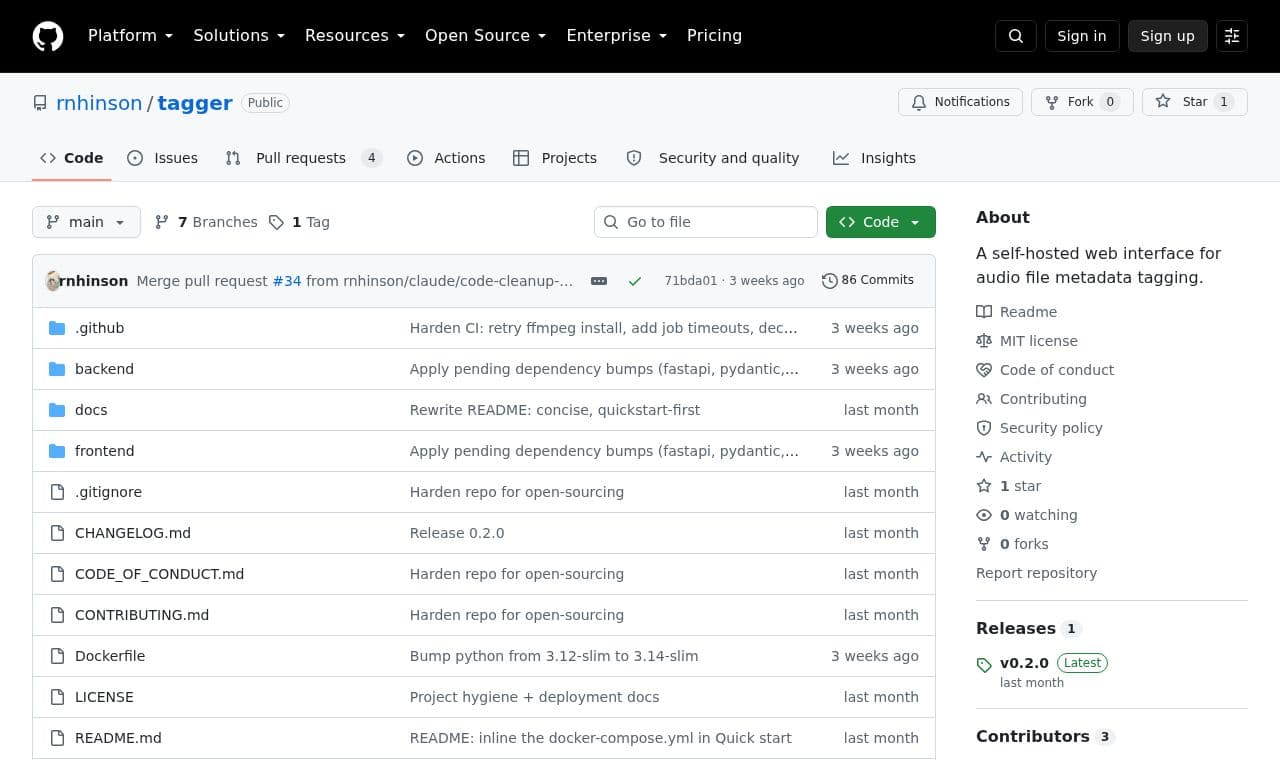Viewport: 1280px width, 760px height.
Task: Star the tagger repository
Action: point(1195,102)
